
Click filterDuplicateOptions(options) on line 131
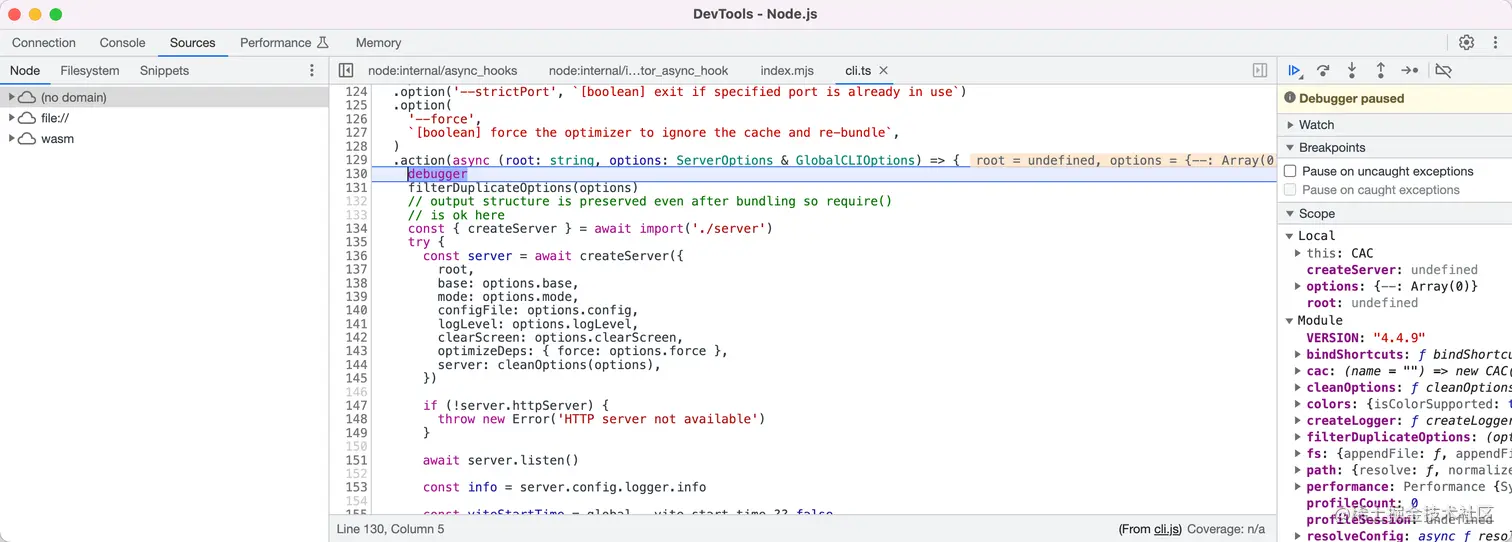tap(523, 188)
